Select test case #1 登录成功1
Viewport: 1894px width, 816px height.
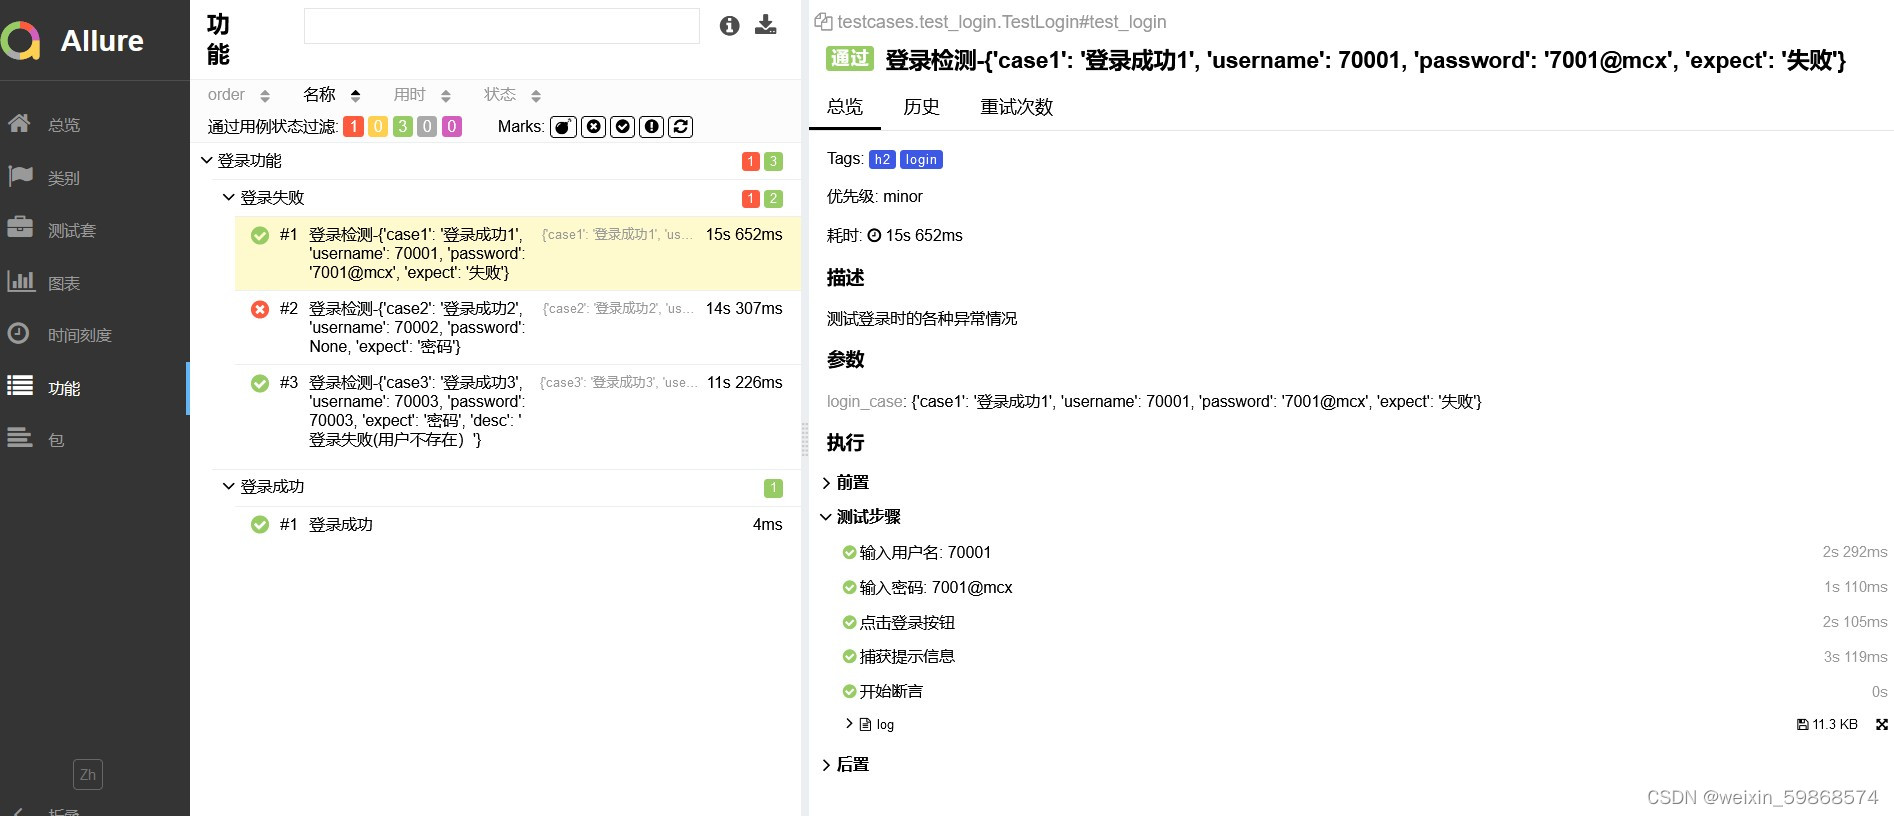(518, 254)
